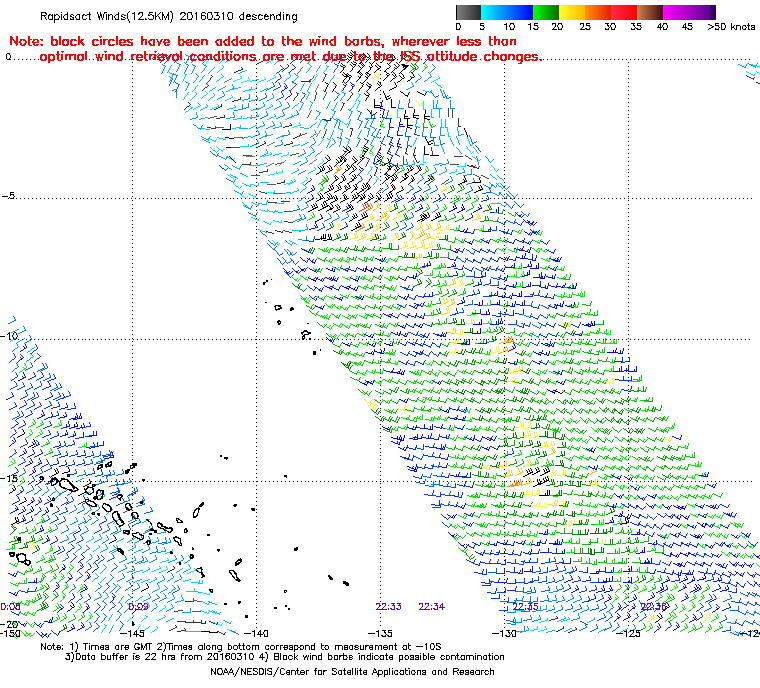760x688 pixels.
Task: Click the '-15' latitude axis label
Action: (x=10, y=478)
